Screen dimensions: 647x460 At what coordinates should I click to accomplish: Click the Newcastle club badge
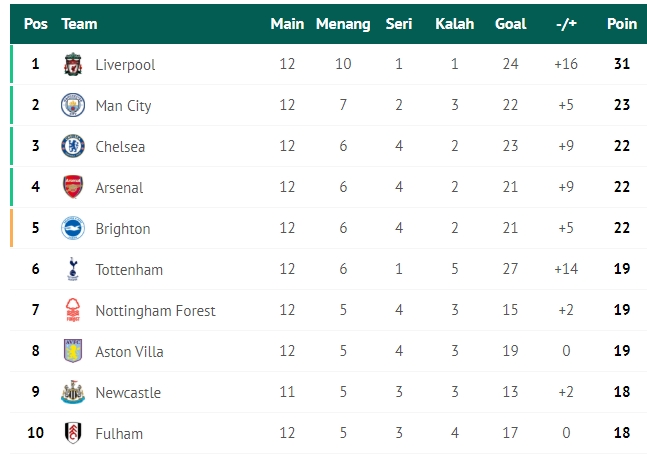(73, 392)
